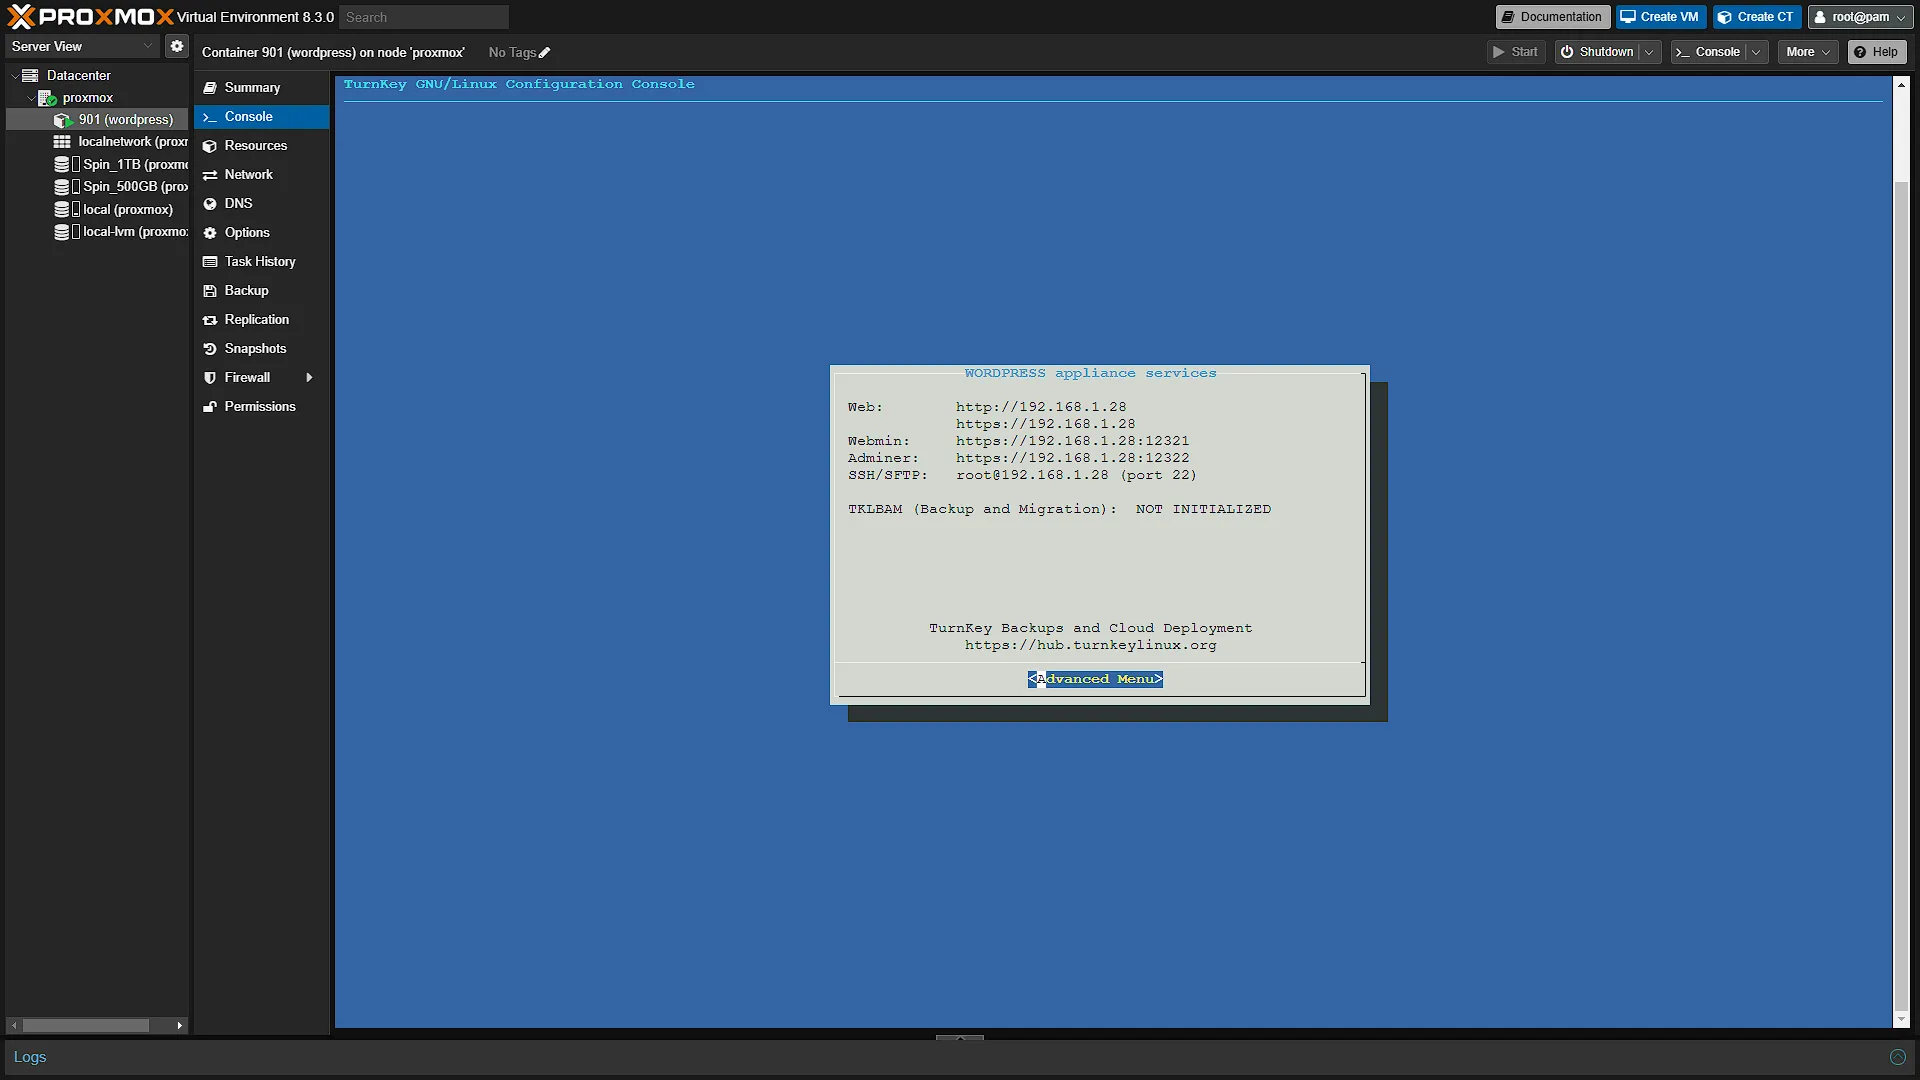1920x1080 pixels.
Task: Click the Create VM button
Action: coord(1660,17)
